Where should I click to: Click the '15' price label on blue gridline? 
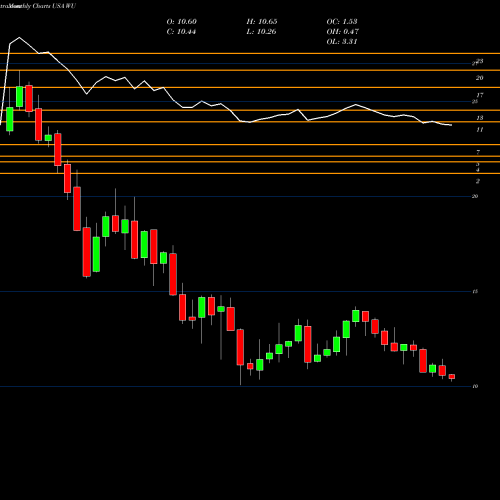pyautogui.click(x=475, y=292)
